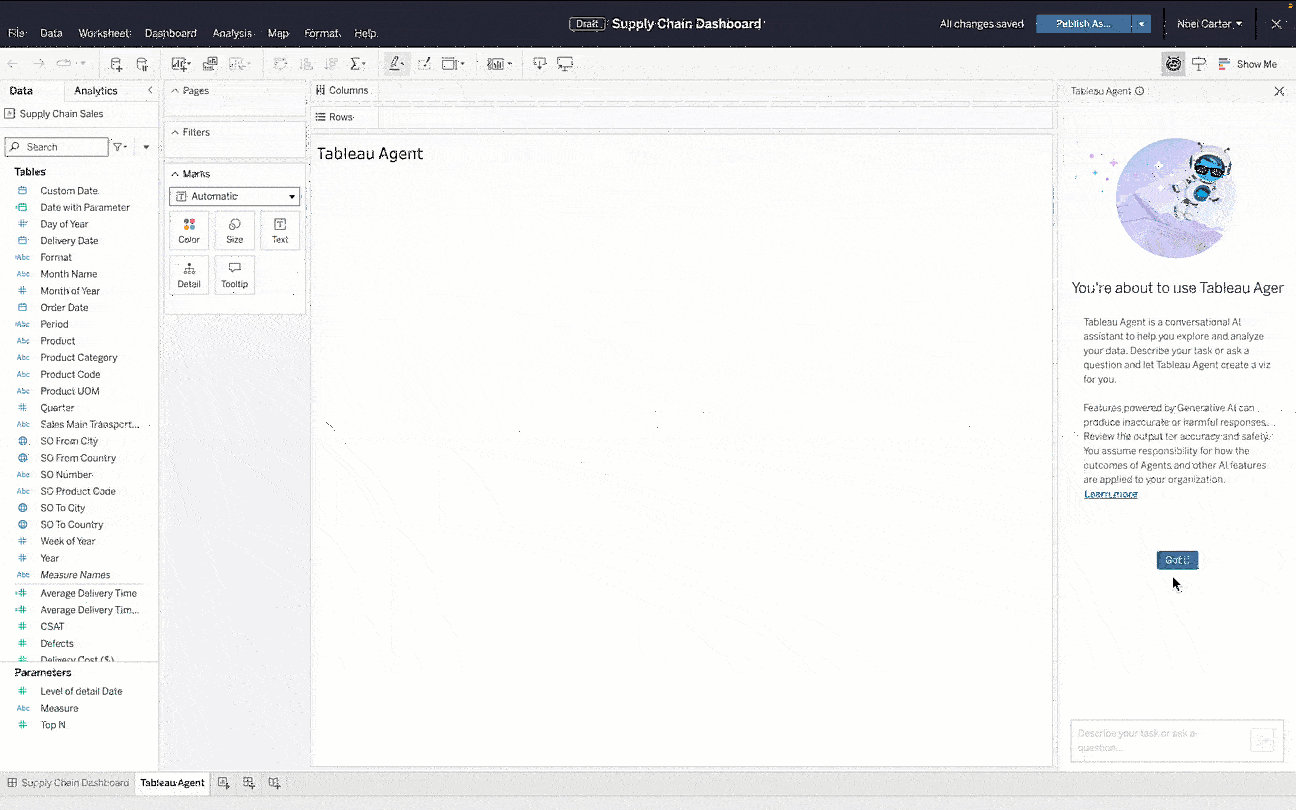
Task: Click the Detail mark card
Action: pyautogui.click(x=189, y=274)
